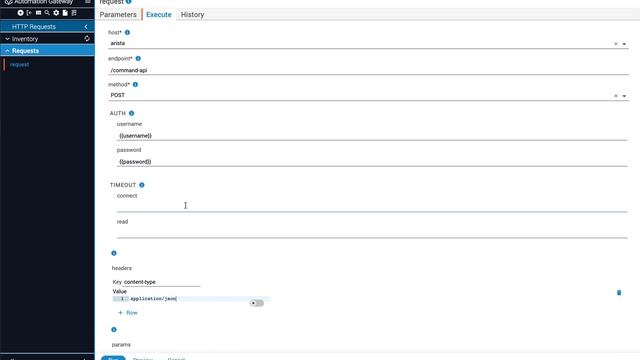Click info icon next to endpoint label

(x=138, y=58)
